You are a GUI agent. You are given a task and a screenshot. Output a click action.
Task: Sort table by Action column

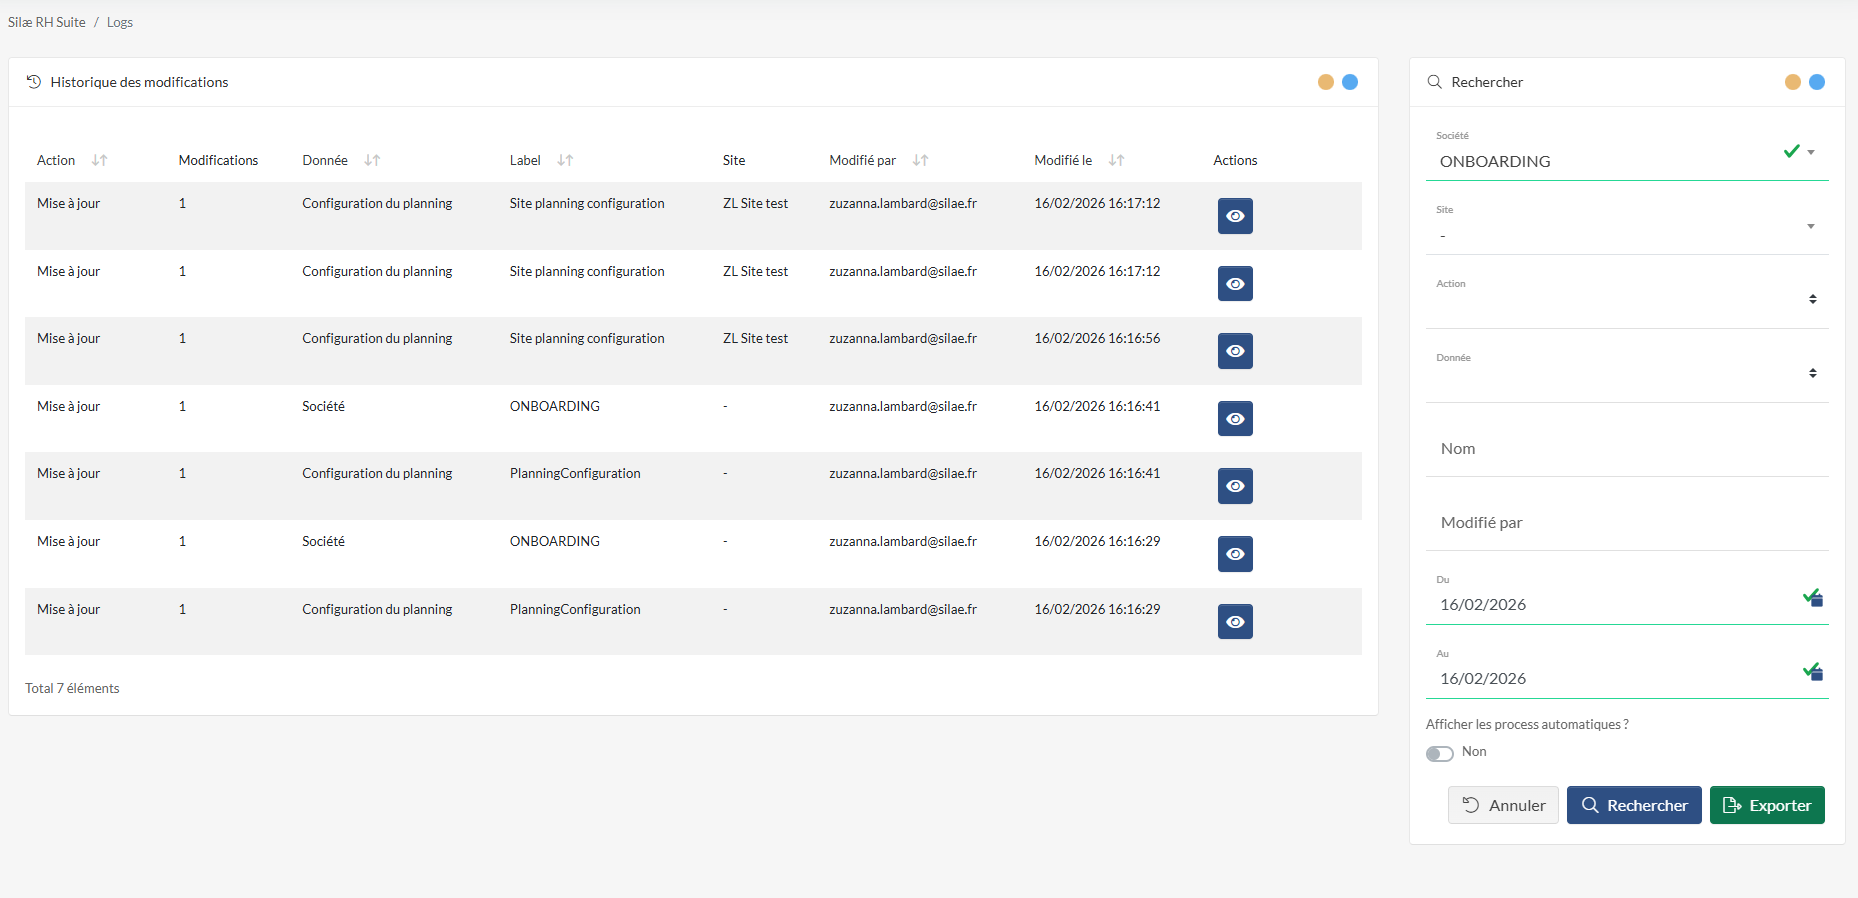(x=99, y=160)
